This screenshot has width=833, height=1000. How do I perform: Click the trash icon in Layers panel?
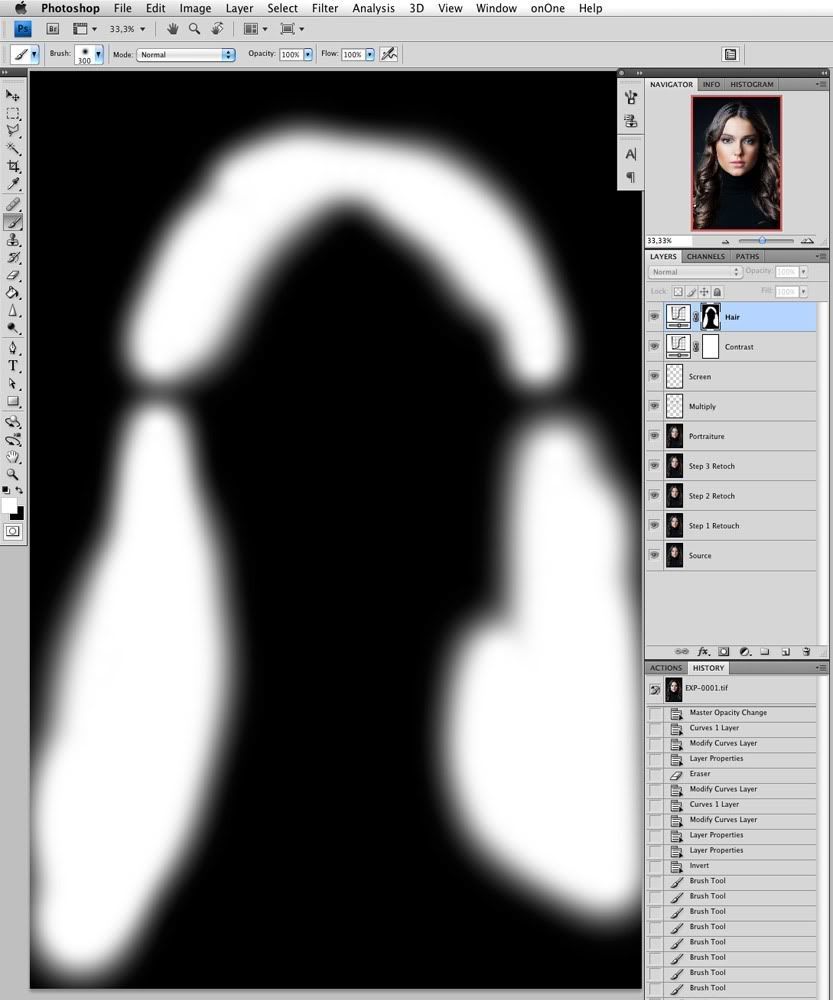pyautogui.click(x=806, y=652)
